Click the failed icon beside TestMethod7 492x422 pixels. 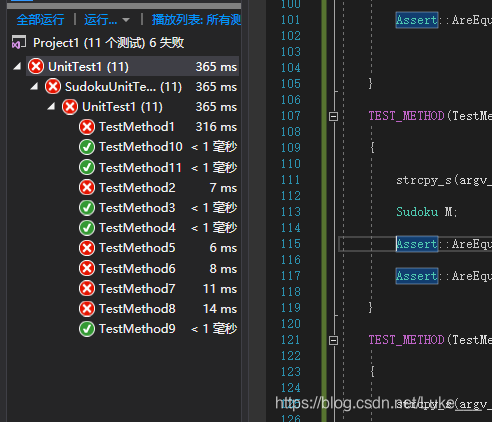(87, 289)
